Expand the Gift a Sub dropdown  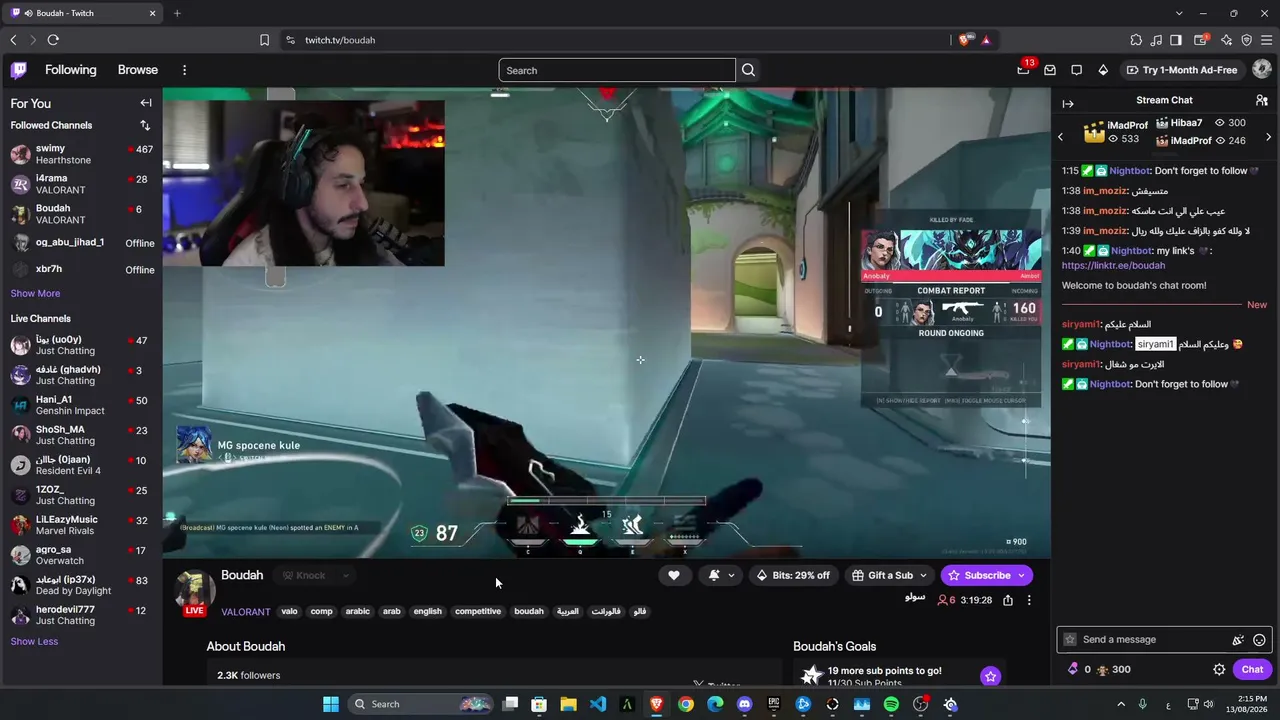pos(923,575)
